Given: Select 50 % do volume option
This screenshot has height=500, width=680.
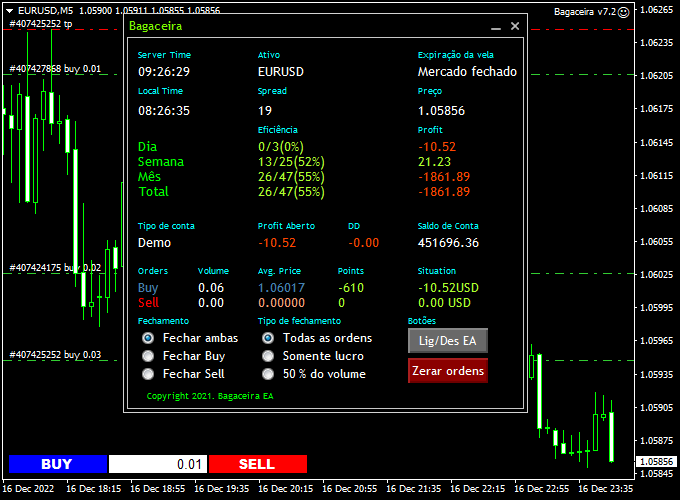Looking at the screenshot, I should (268, 374).
